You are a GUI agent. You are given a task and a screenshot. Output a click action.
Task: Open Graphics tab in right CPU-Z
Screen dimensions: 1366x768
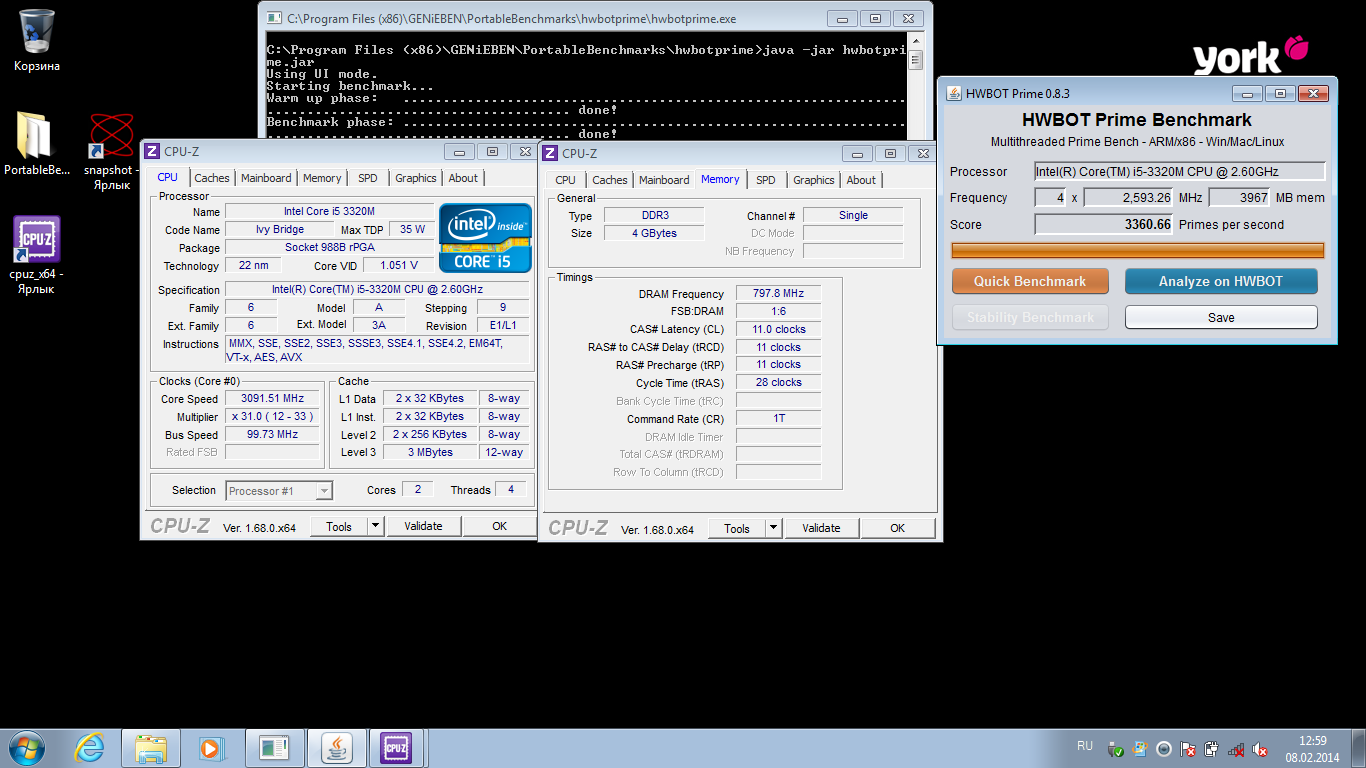(814, 180)
